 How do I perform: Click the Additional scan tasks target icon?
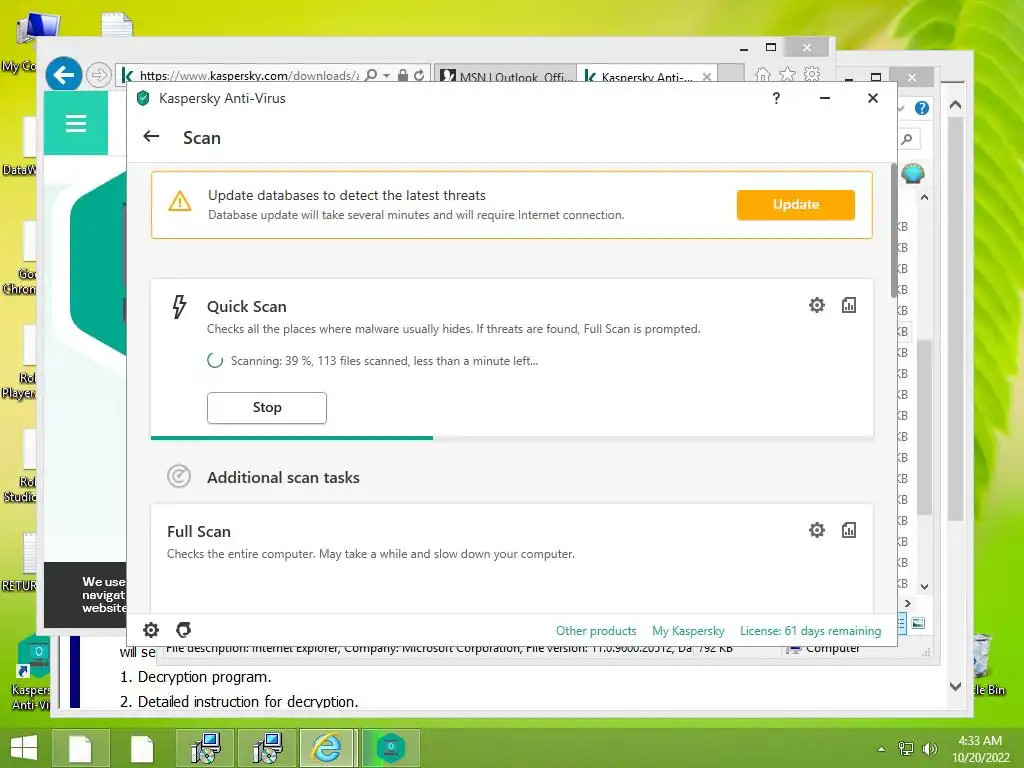click(178, 476)
